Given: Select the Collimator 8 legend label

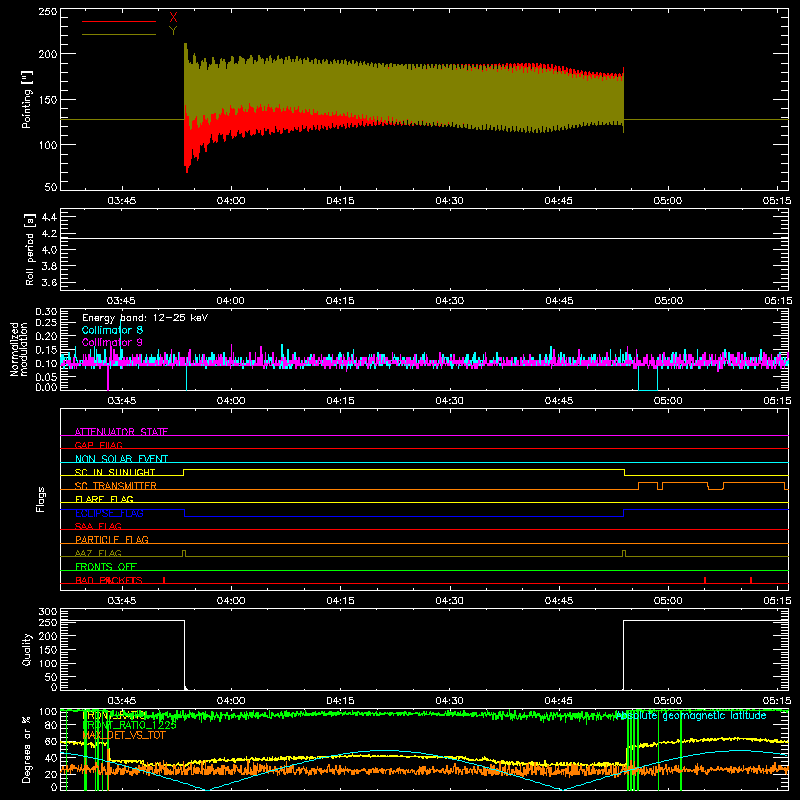Looking at the screenshot, I should click(x=112, y=330).
